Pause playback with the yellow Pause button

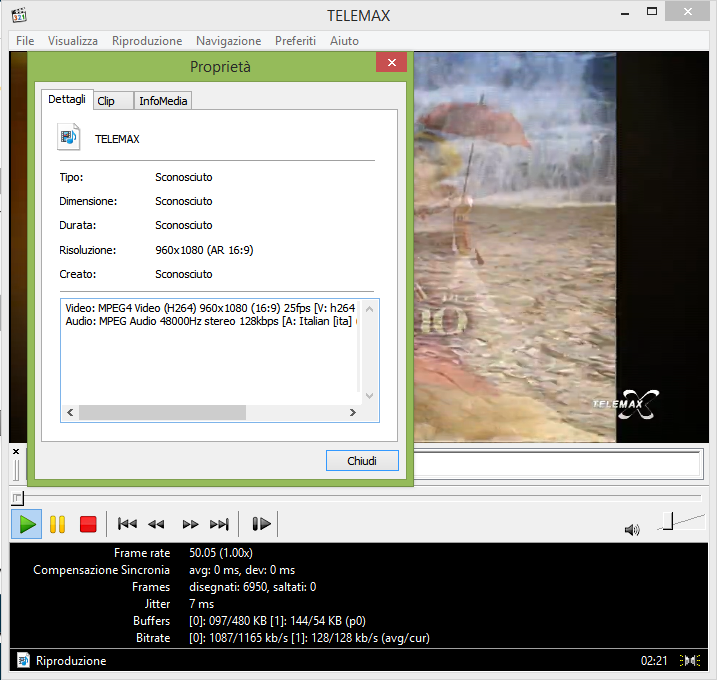(x=57, y=524)
